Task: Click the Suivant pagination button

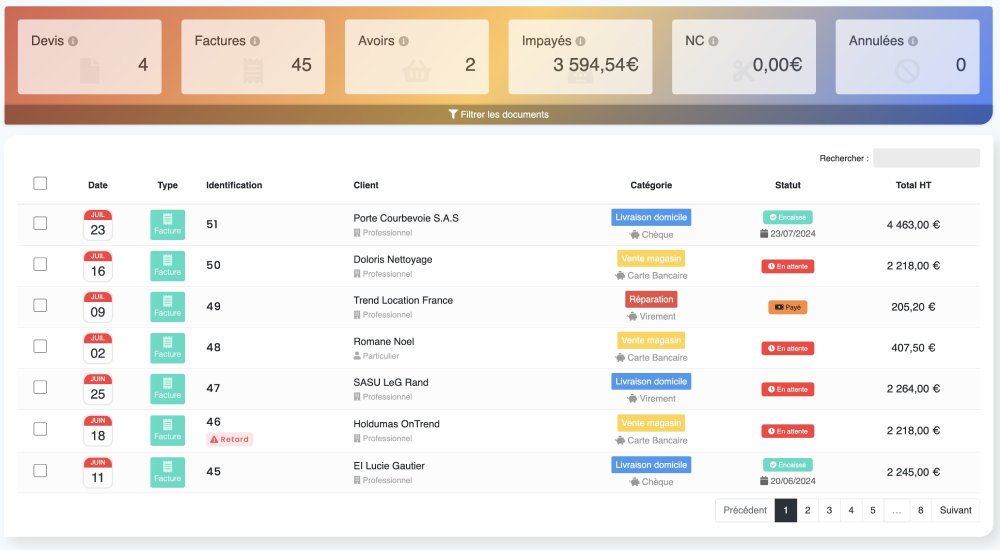Action: point(955,510)
